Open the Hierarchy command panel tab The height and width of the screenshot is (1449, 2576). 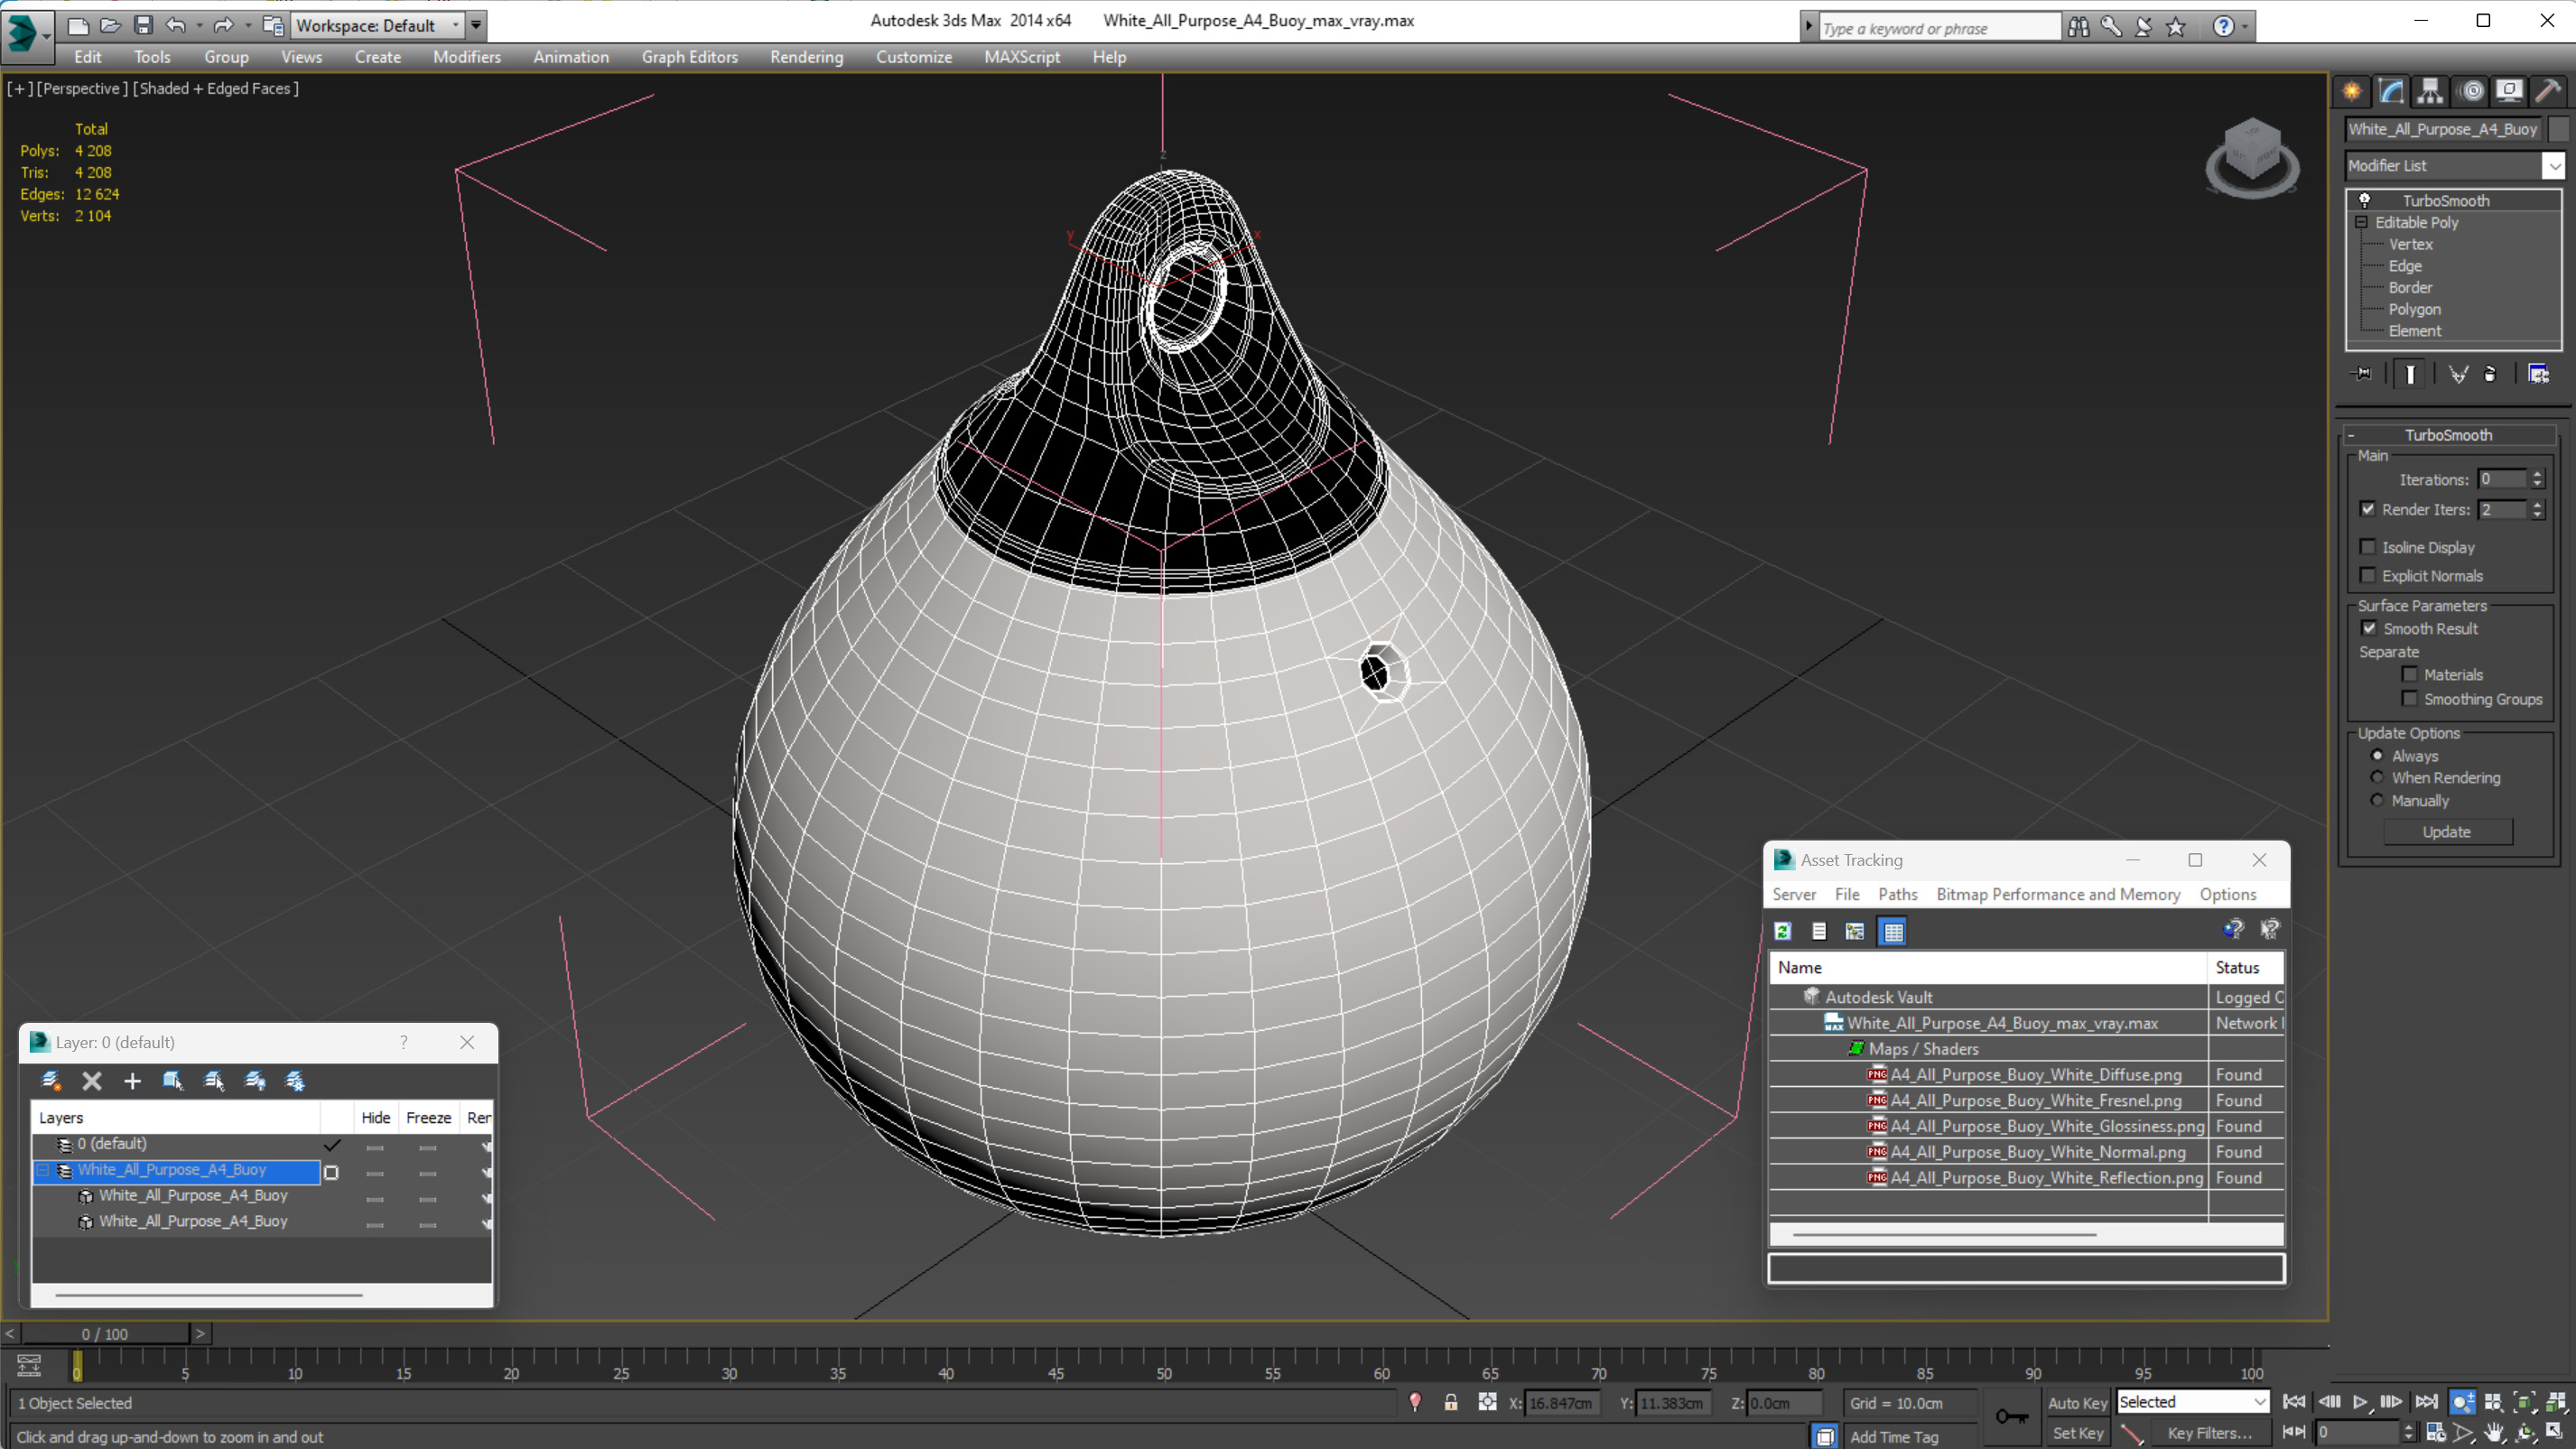tap(2429, 92)
